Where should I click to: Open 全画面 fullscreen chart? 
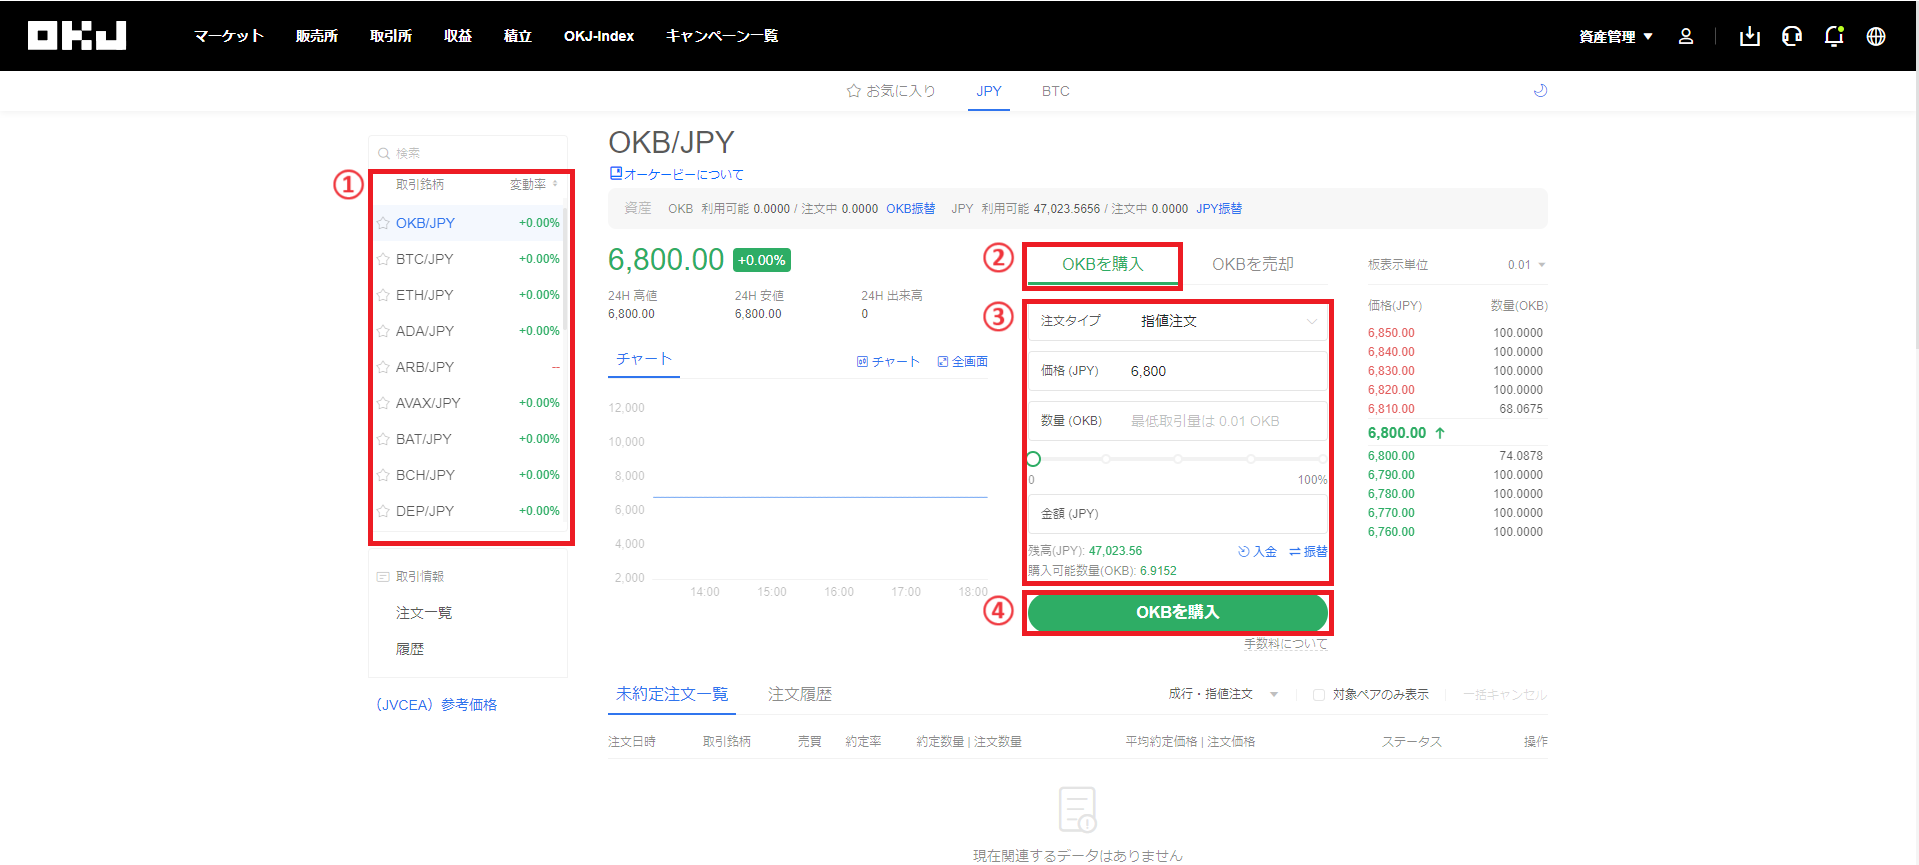coord(963,362)
